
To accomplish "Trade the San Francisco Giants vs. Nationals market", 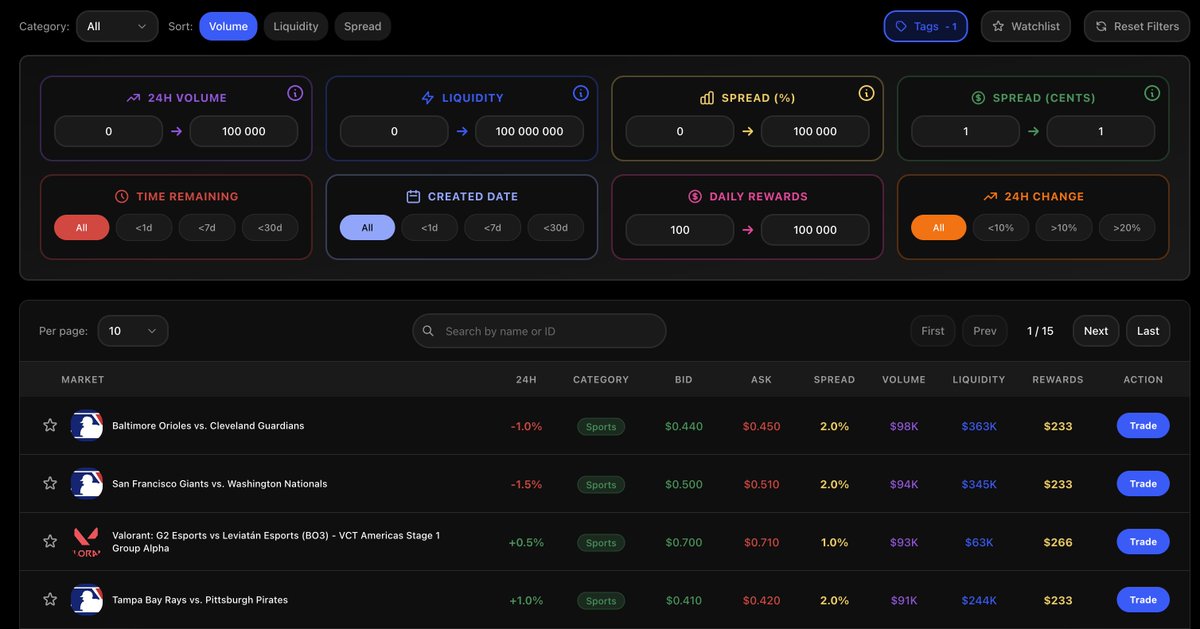I will [x=1143, y=484].
